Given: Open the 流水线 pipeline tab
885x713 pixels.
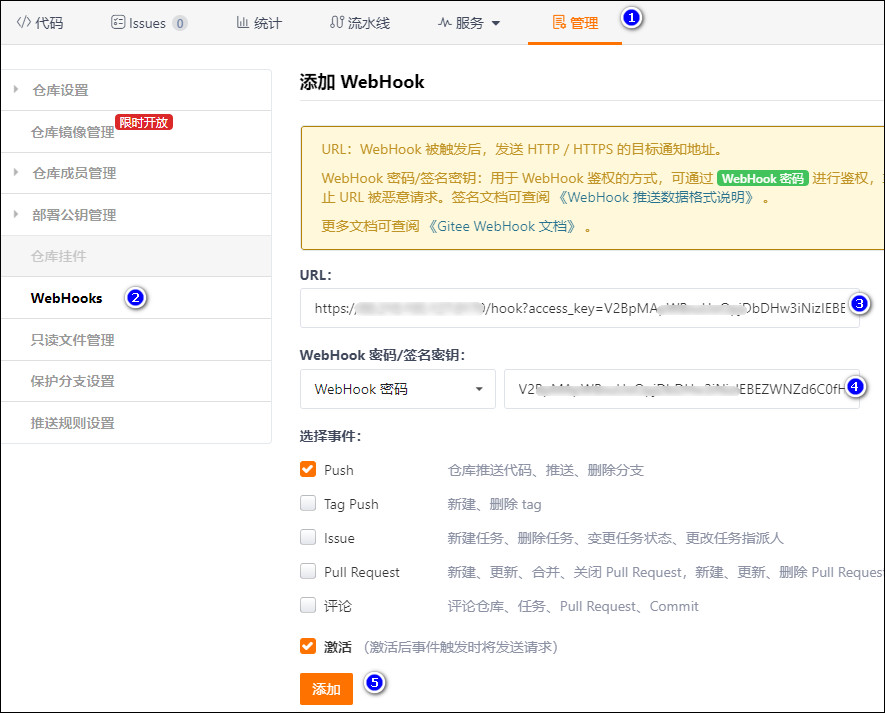Looking at the screenshot, I should pyautogui.click(x=360, y=23).
